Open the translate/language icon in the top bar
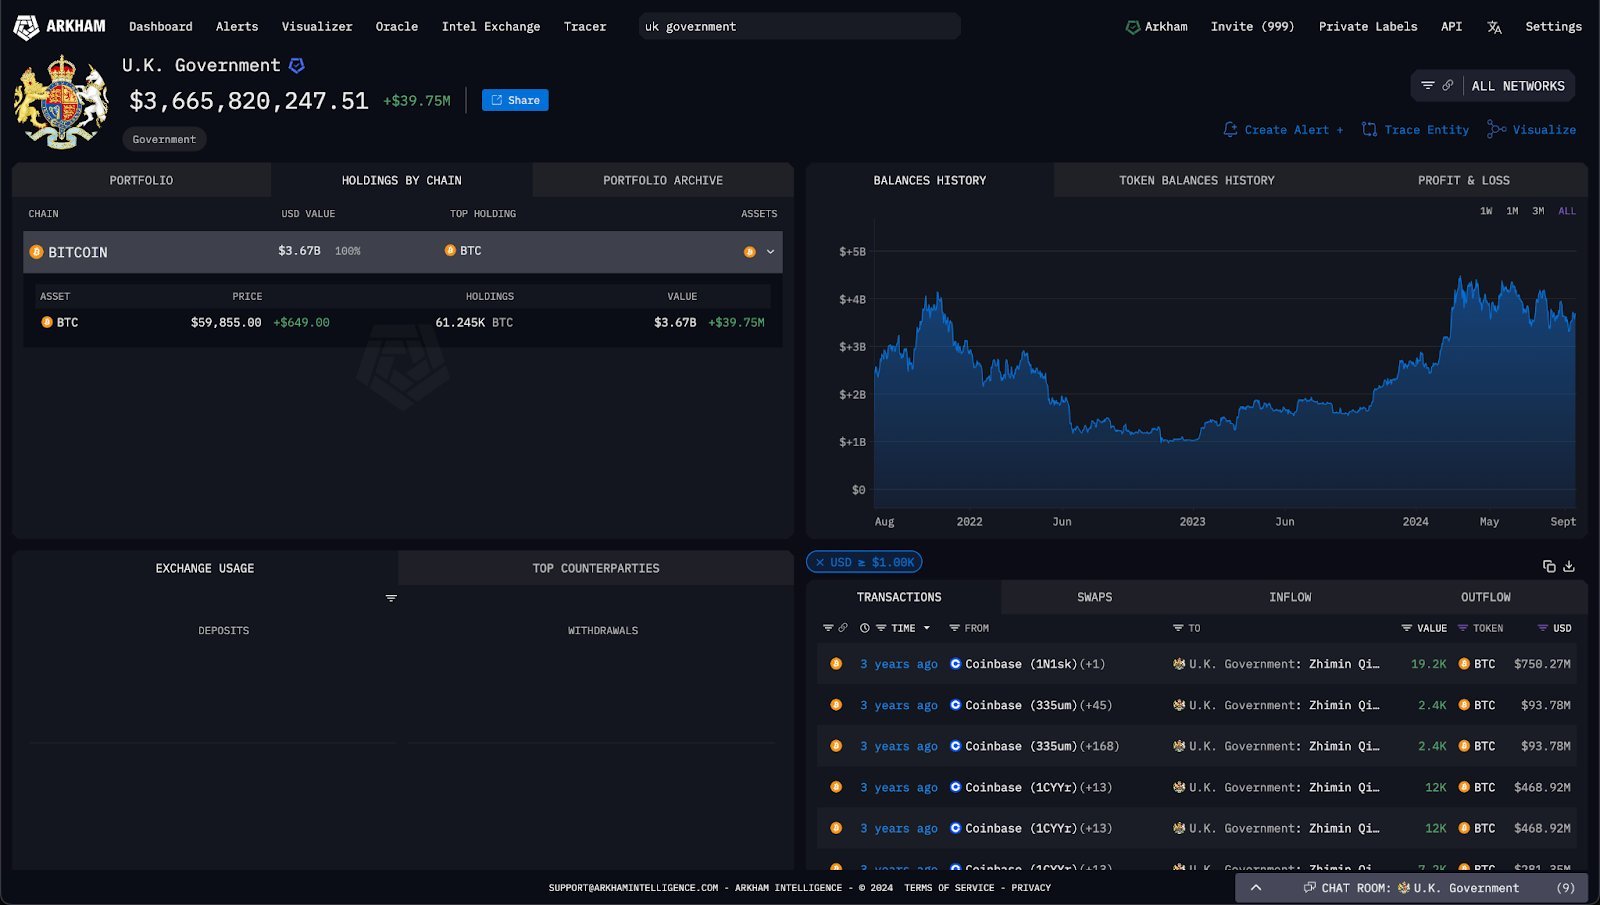Viewport: 1600px width, 905px height. pos(1494,27)
